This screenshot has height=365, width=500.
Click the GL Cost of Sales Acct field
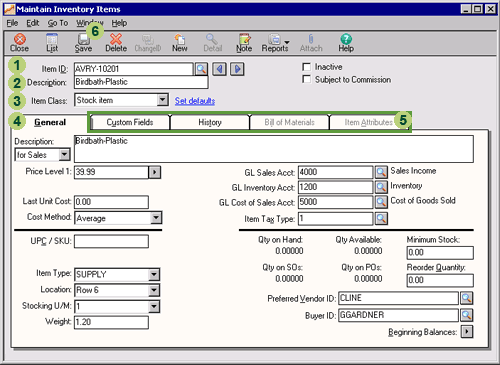[x=335, y=202]
